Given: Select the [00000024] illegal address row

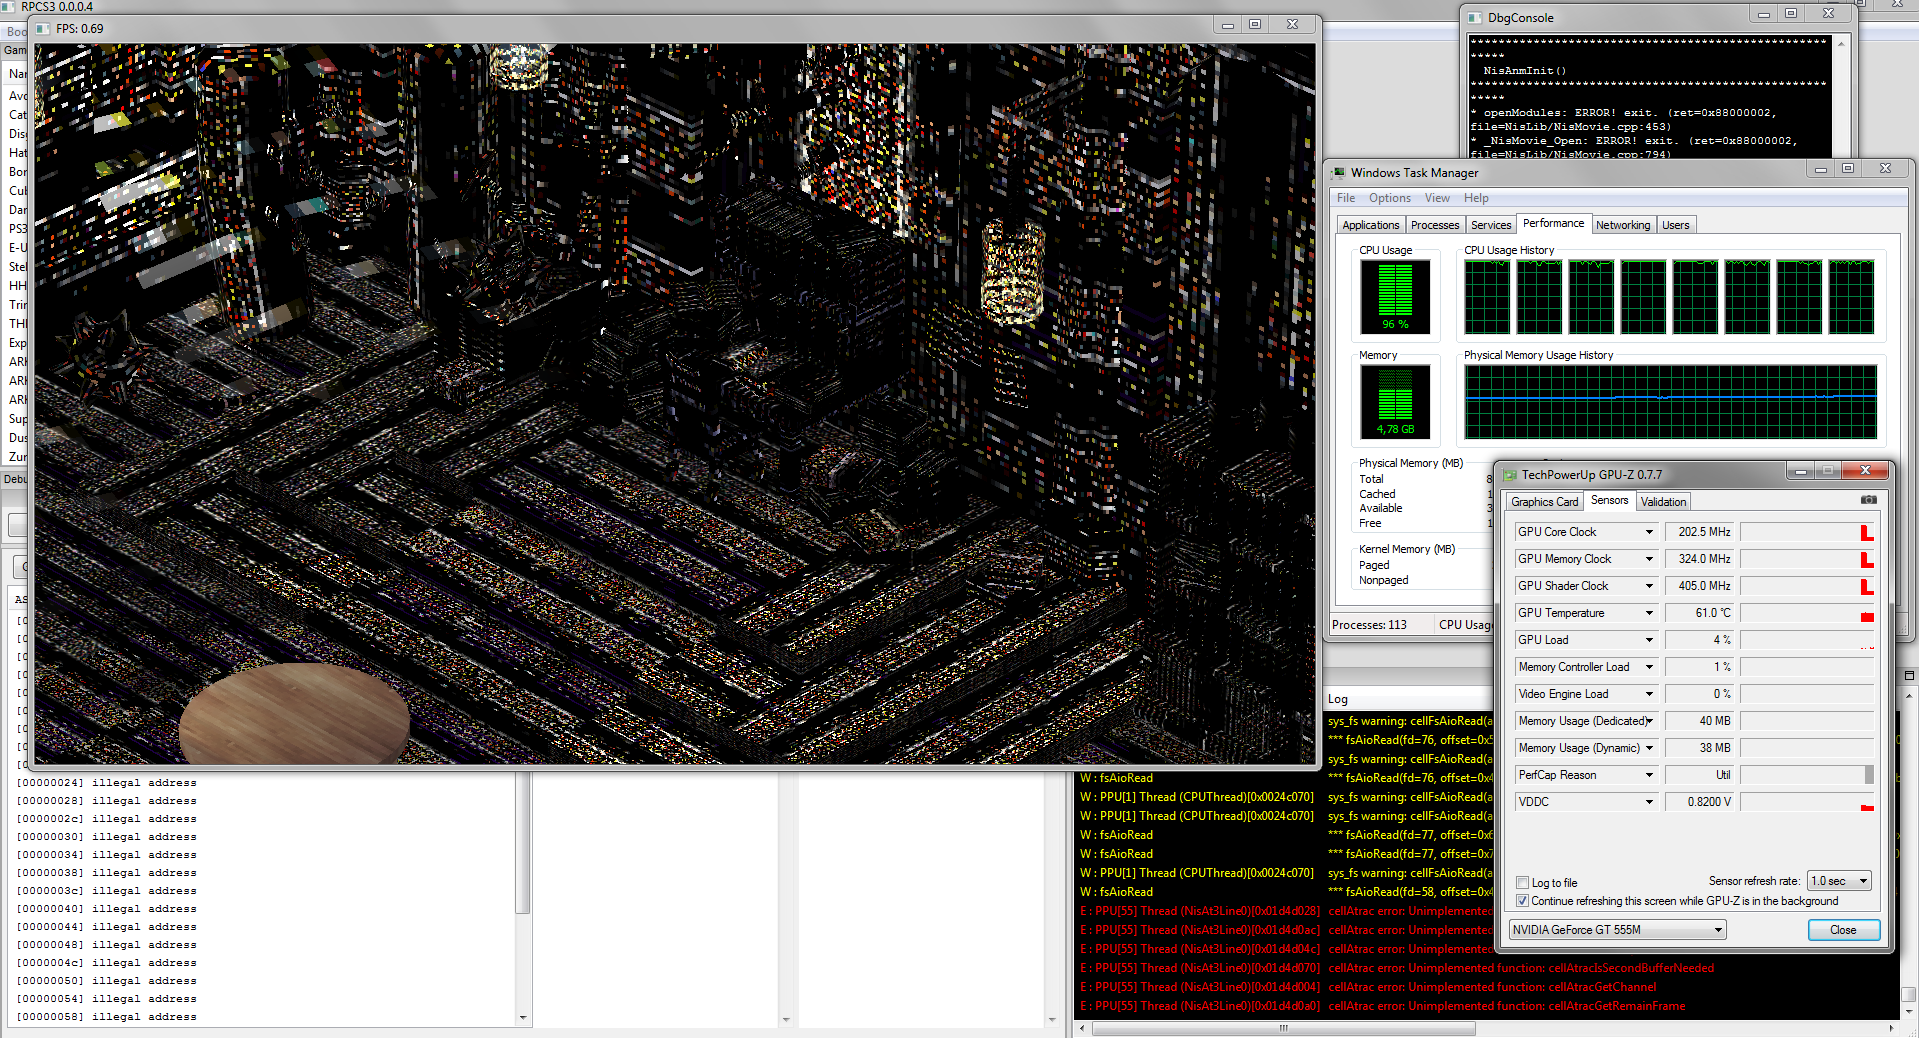Looking at the screenshot, I should (x=107, y=783).
